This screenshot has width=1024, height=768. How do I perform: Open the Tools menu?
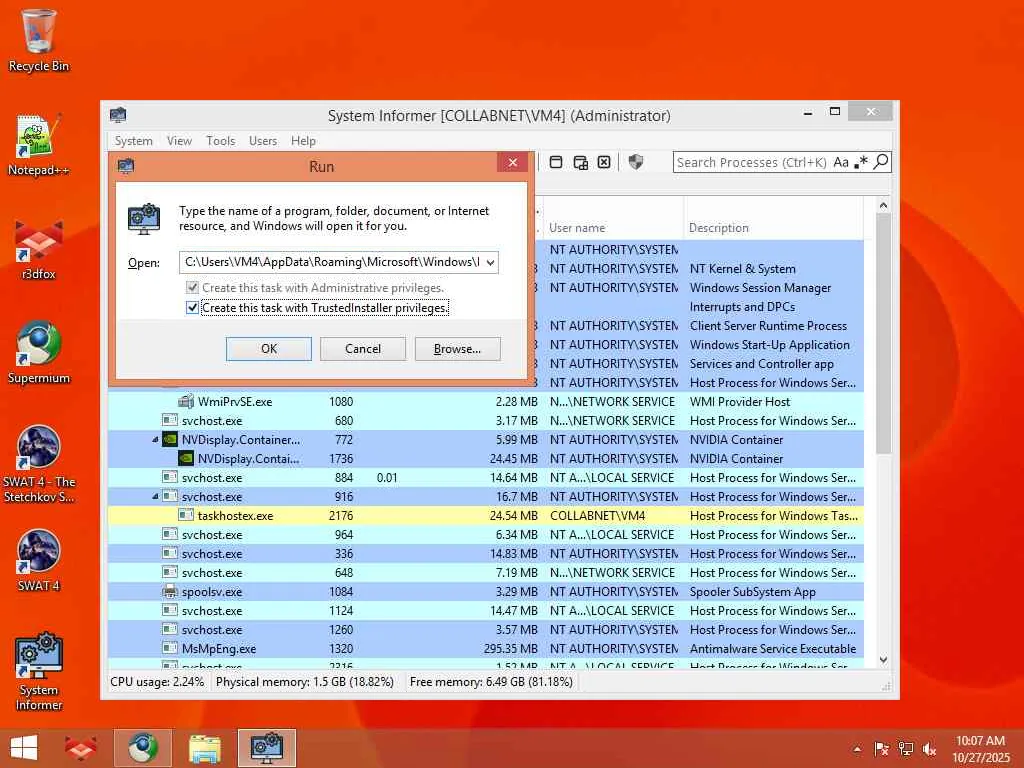[220, 140]
